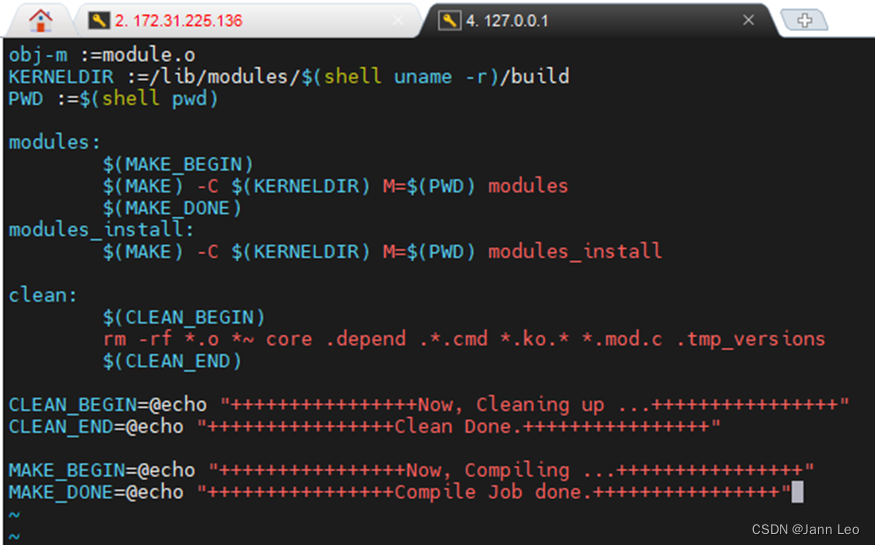Click '/build' at the KERNELDIR line's end
The height and width of the screenshot is (545, 875).
pos(535,76)
